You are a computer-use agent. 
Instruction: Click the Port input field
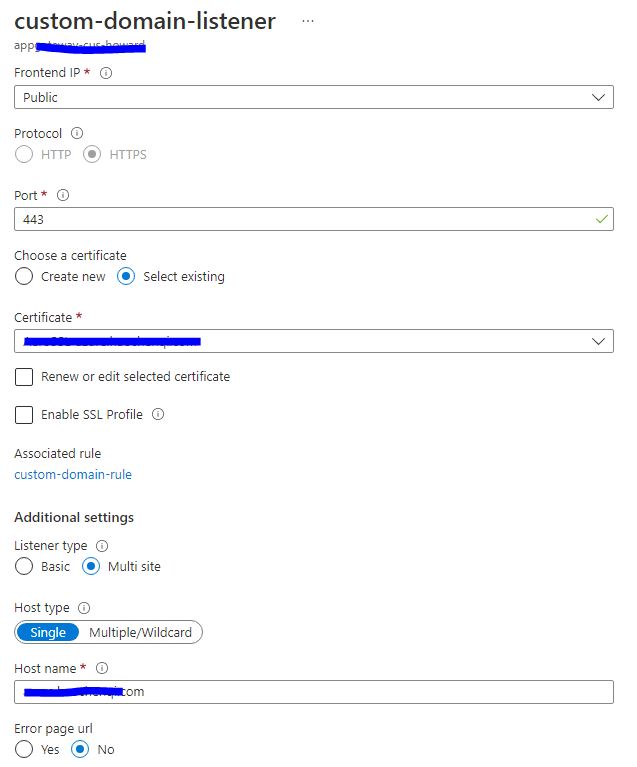(x=300, y=219)
